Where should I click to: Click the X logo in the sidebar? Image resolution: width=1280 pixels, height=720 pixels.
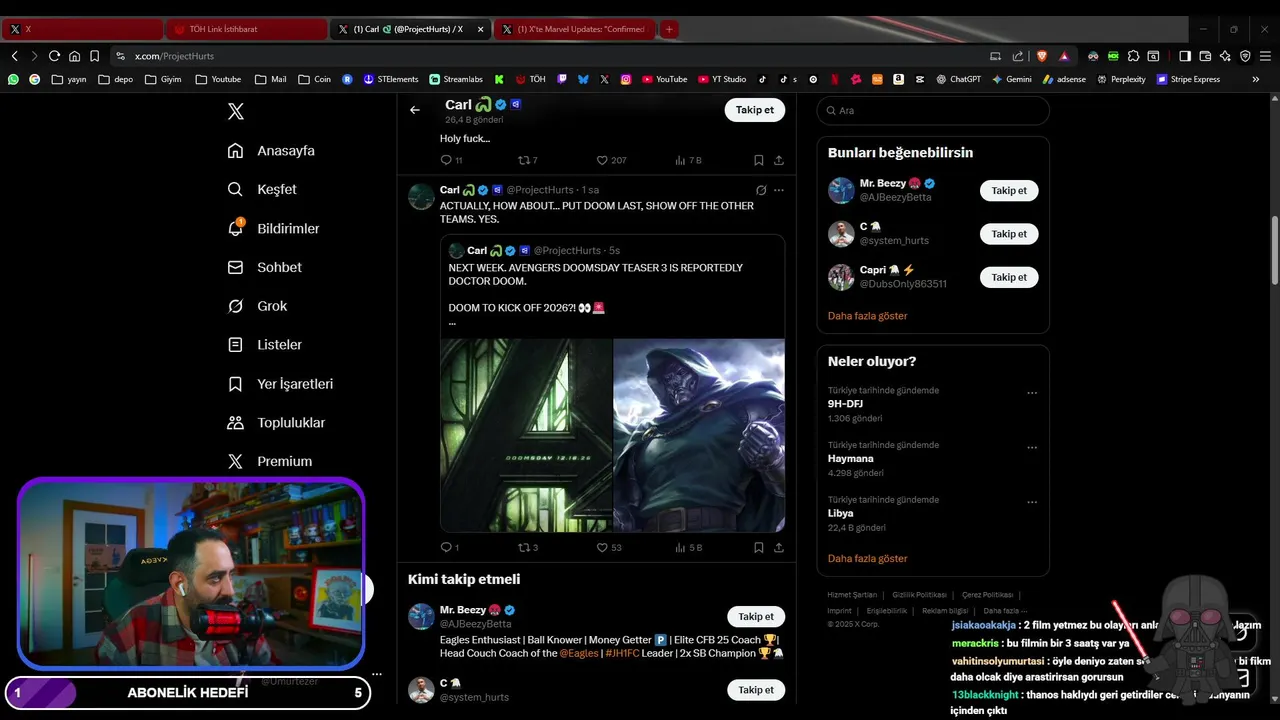point(236,111)
